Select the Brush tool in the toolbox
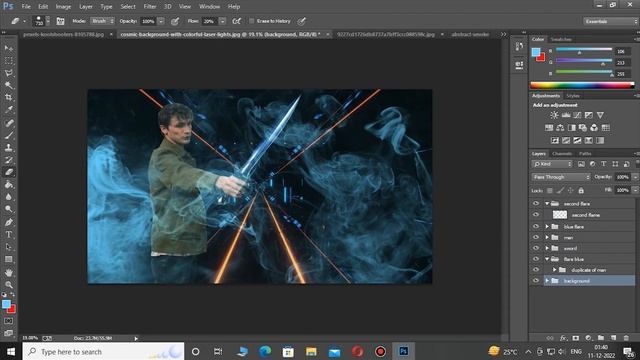 tap(9, 135)
